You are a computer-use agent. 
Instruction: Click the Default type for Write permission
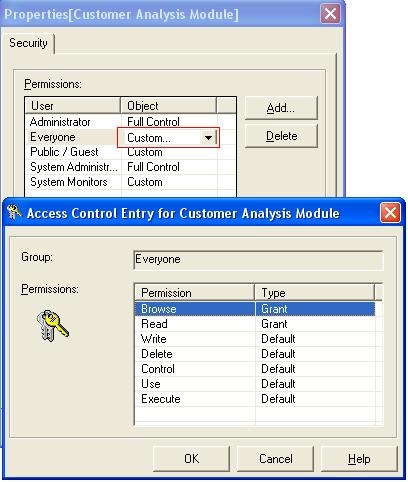278,339
